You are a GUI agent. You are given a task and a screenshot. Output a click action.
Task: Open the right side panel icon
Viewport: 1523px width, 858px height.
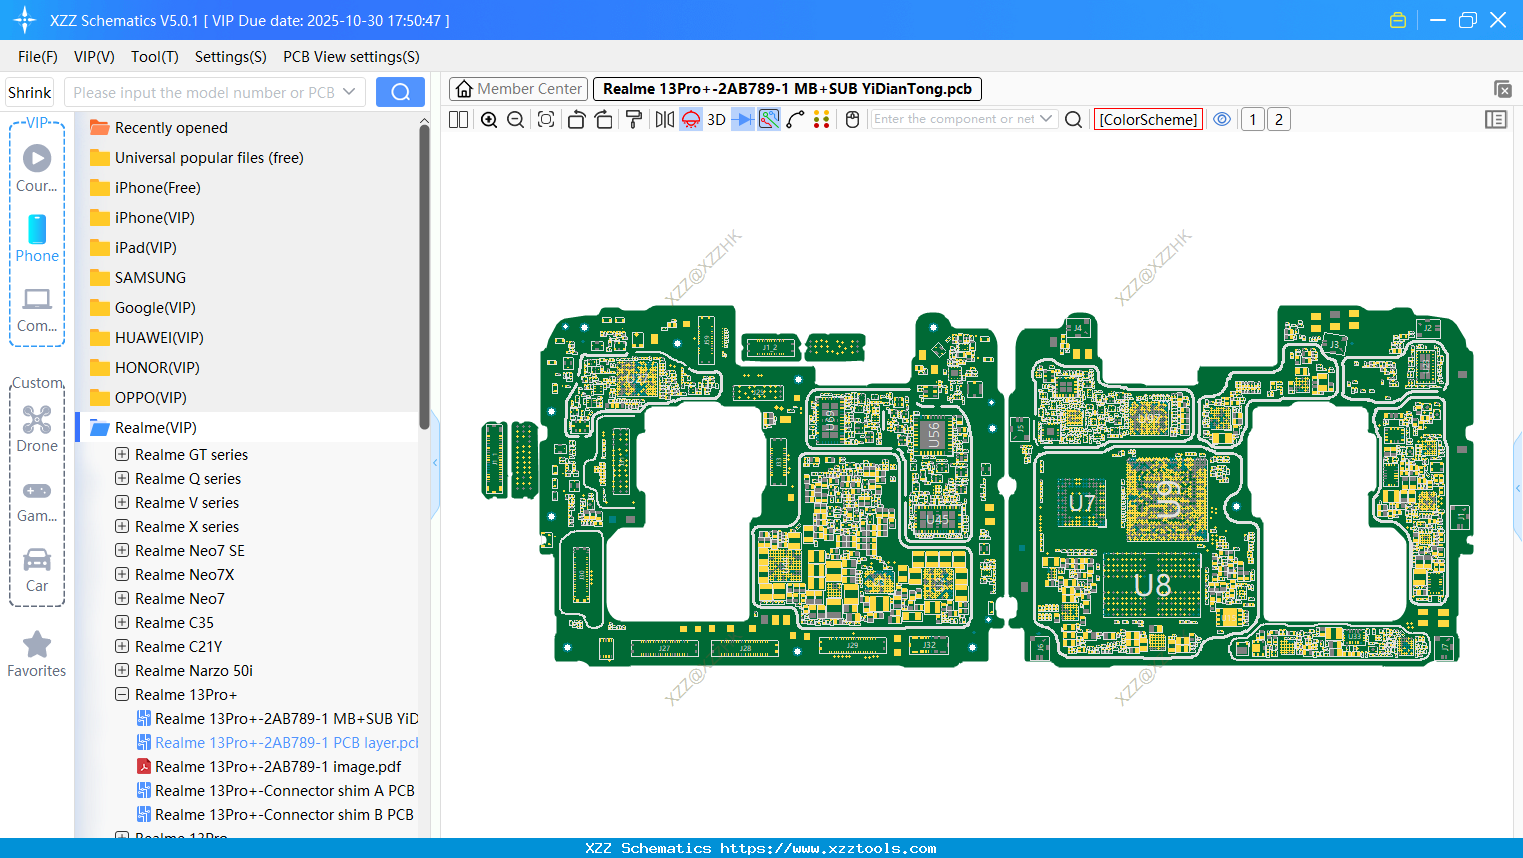coord(1496,119)
